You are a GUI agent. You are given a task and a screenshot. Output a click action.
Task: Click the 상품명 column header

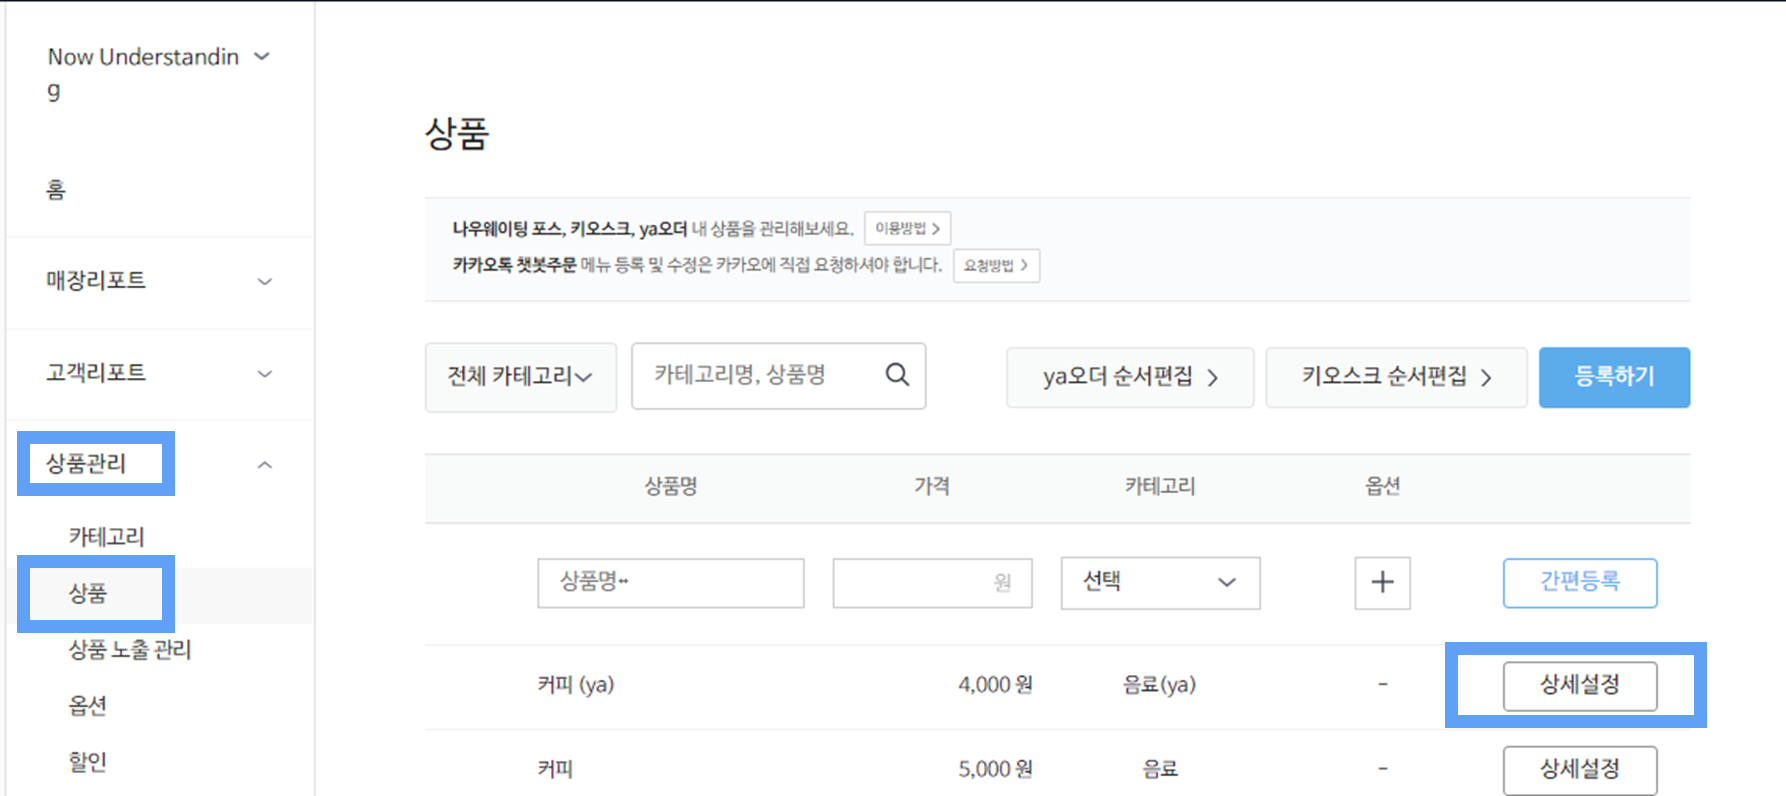tap(671, 486)
